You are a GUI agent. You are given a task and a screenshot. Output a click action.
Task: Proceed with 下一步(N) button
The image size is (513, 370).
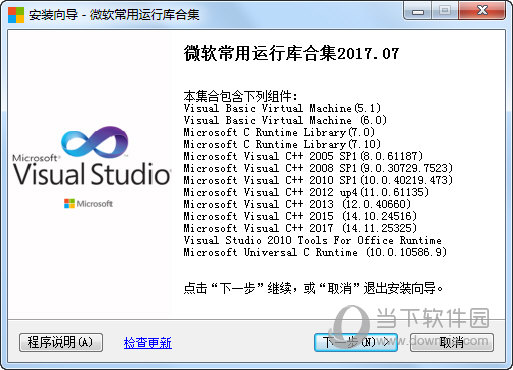[356, 342]
